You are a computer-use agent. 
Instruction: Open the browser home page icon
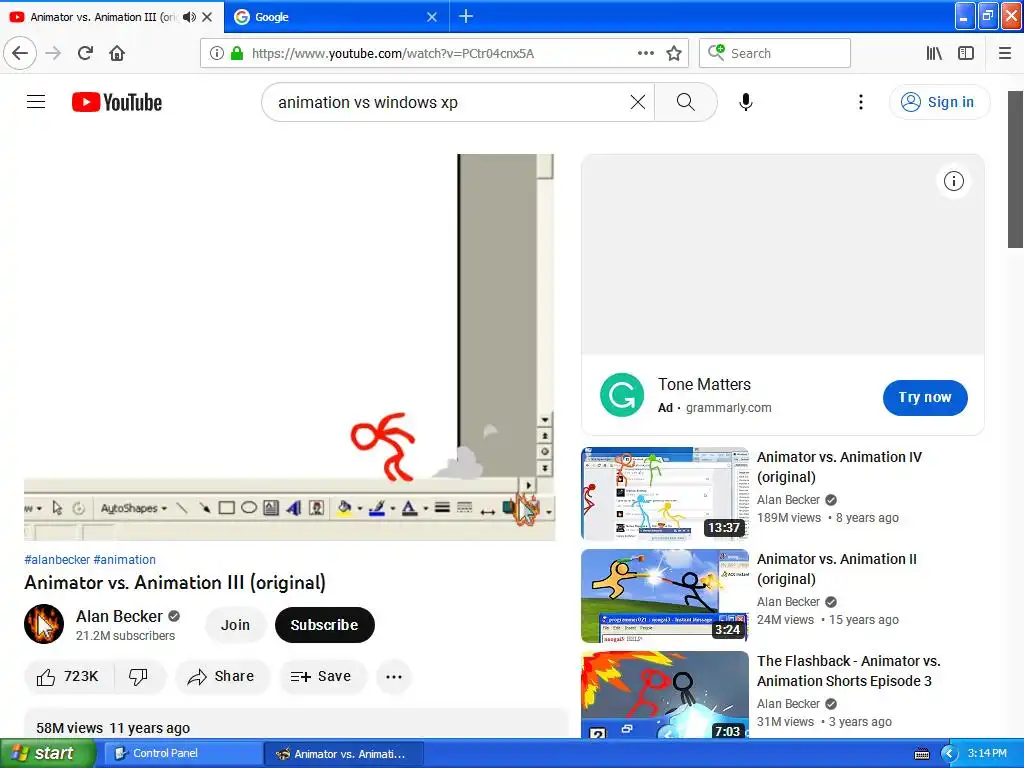[x=117, y=54]
